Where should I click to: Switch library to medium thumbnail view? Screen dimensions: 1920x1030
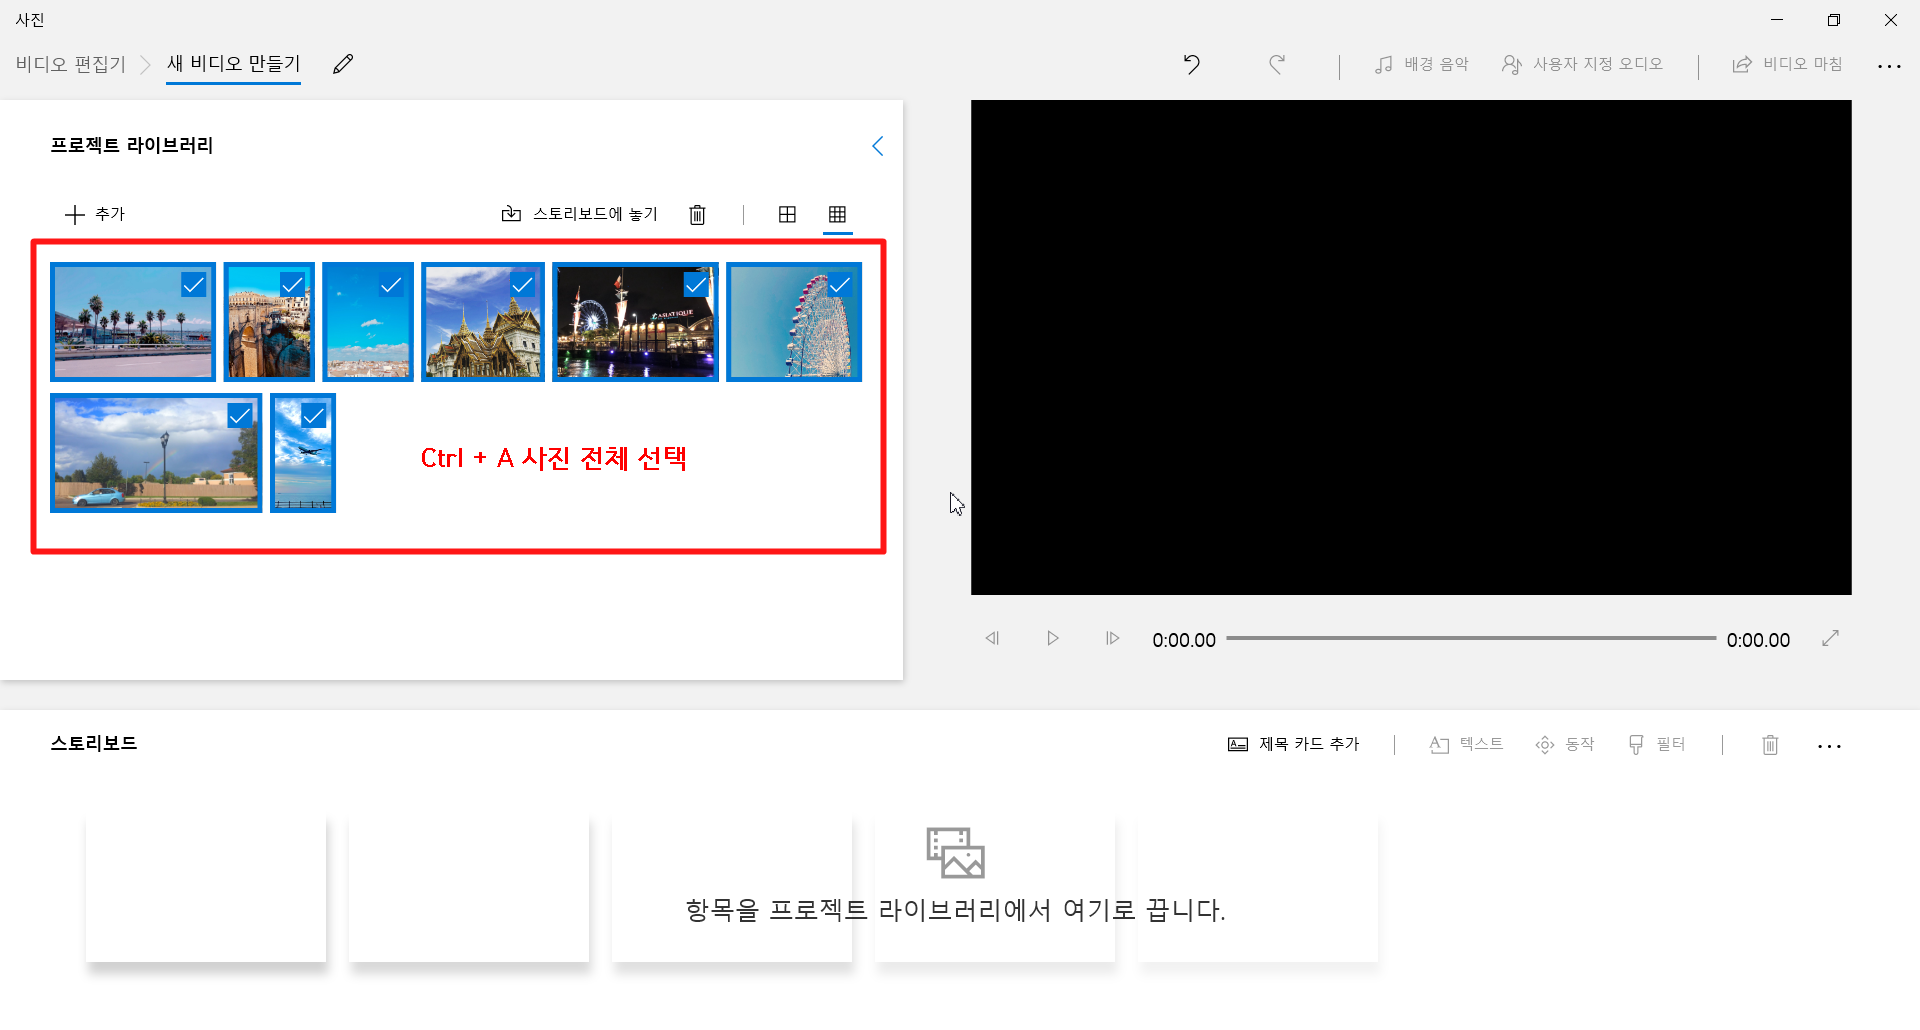pyautogui.click(x=787, y=214)
